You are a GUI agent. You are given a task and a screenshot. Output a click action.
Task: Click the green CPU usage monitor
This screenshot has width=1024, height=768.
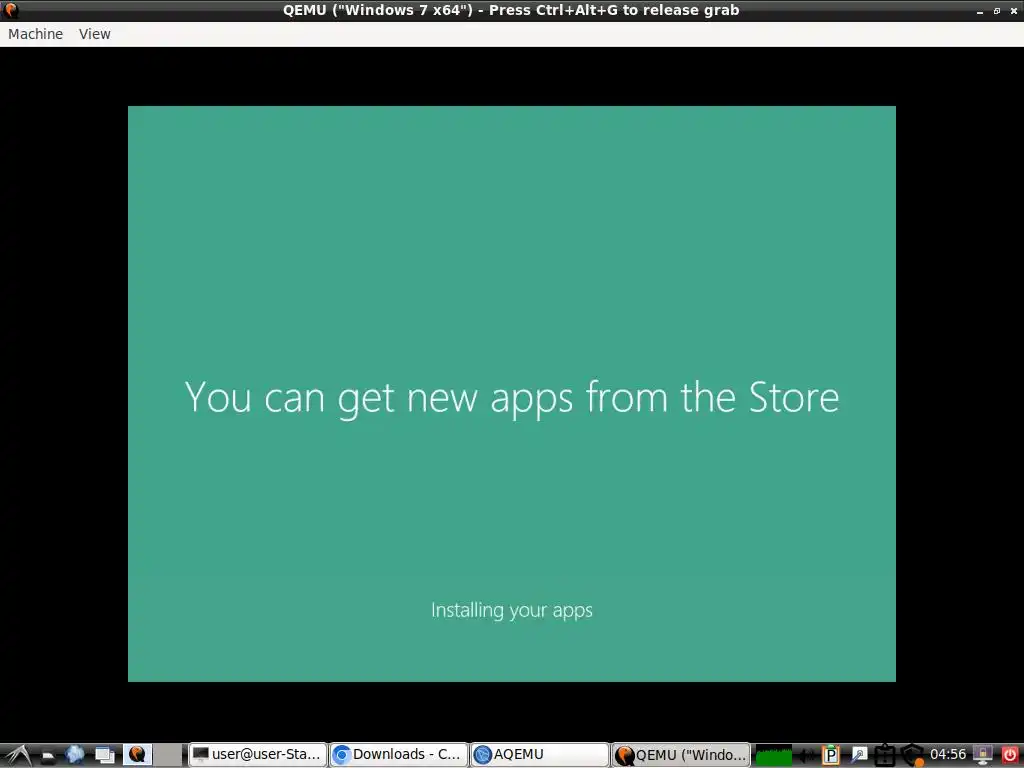(773, 756)
